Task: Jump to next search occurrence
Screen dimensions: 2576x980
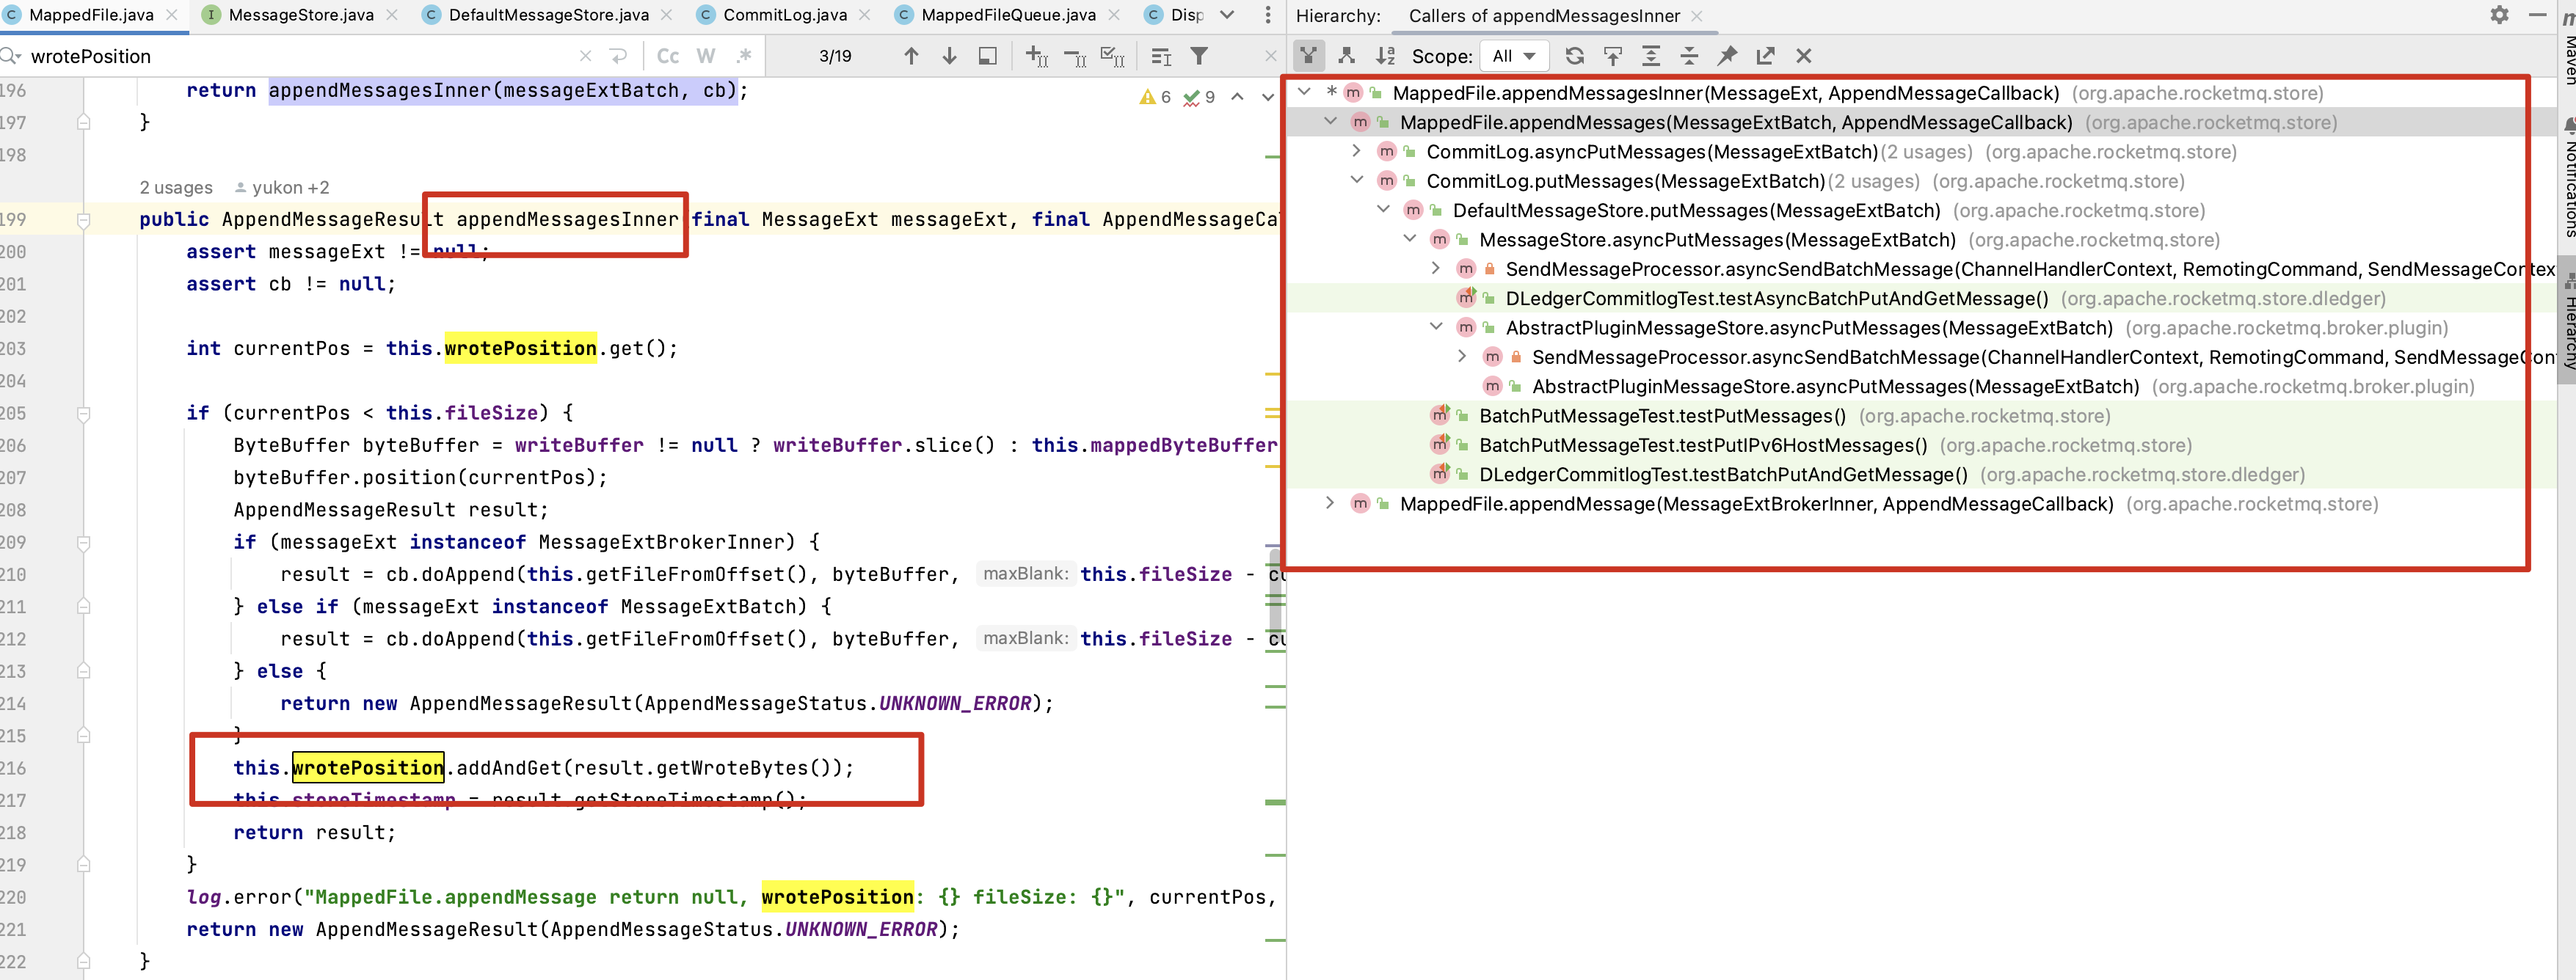Action: [x=949, y=56]
